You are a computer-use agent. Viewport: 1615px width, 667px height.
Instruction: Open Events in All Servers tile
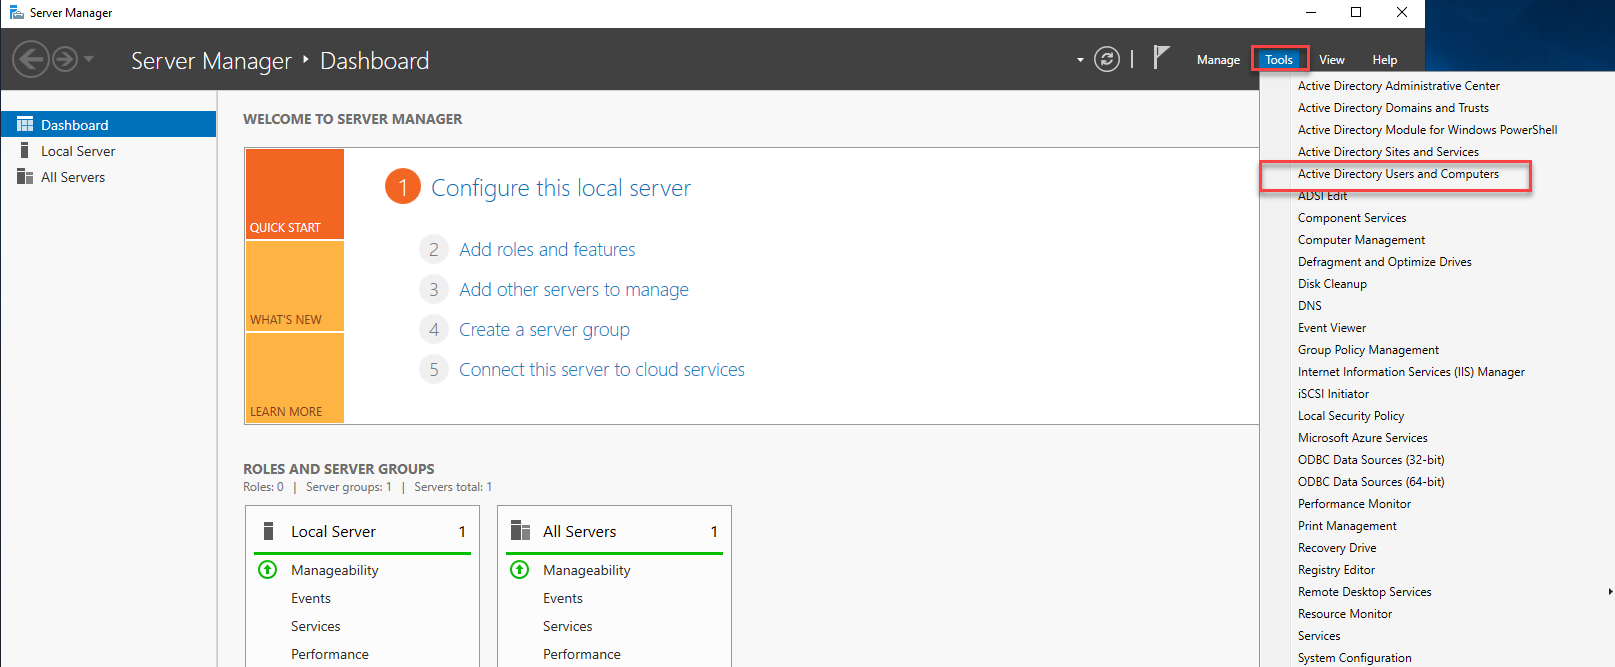(x=563, y=598)
